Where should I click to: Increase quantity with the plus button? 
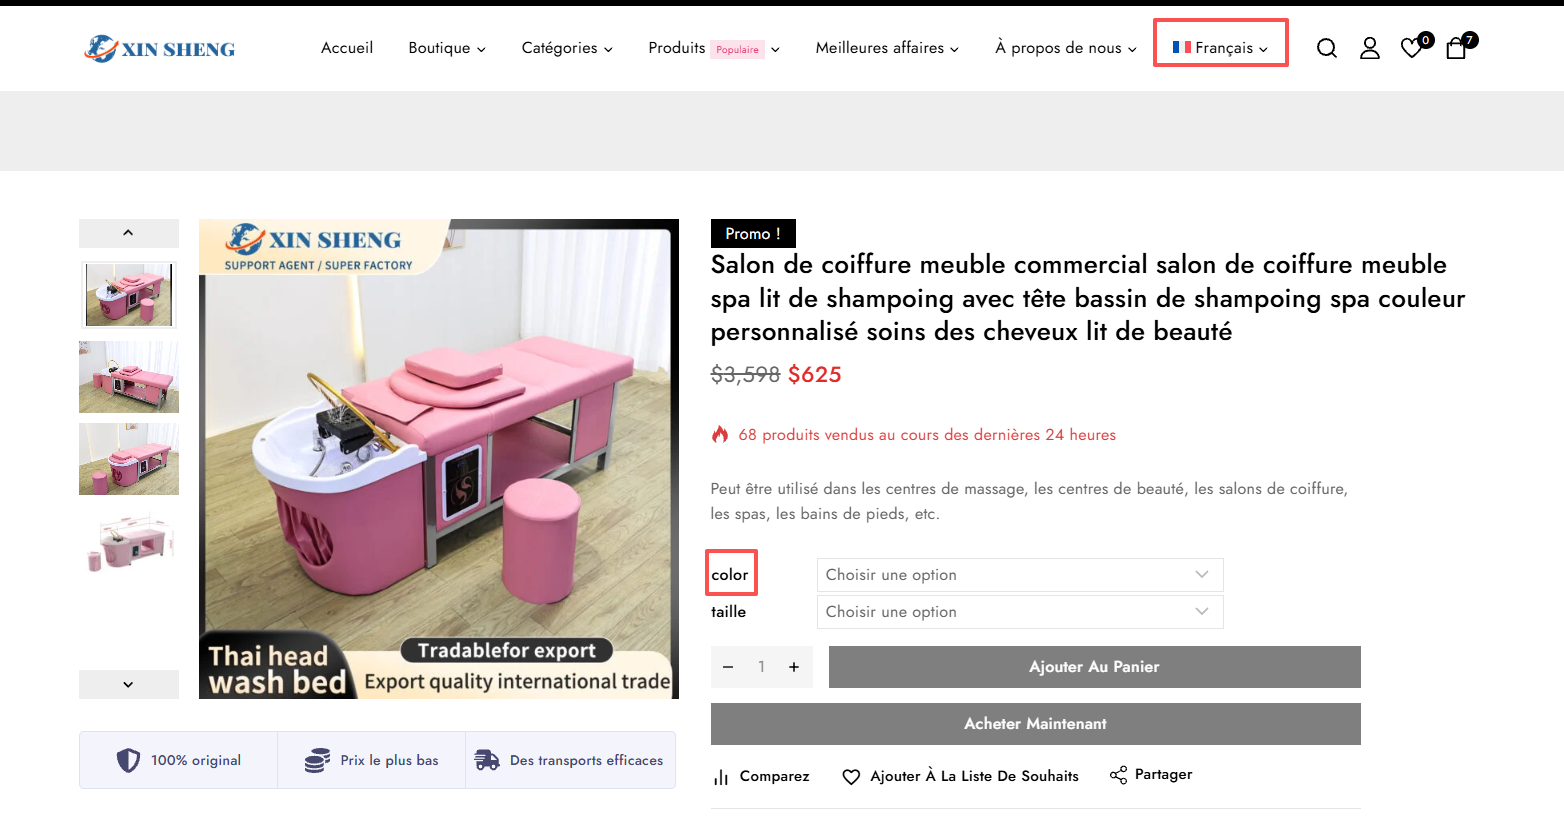click(x=794, y=667)
